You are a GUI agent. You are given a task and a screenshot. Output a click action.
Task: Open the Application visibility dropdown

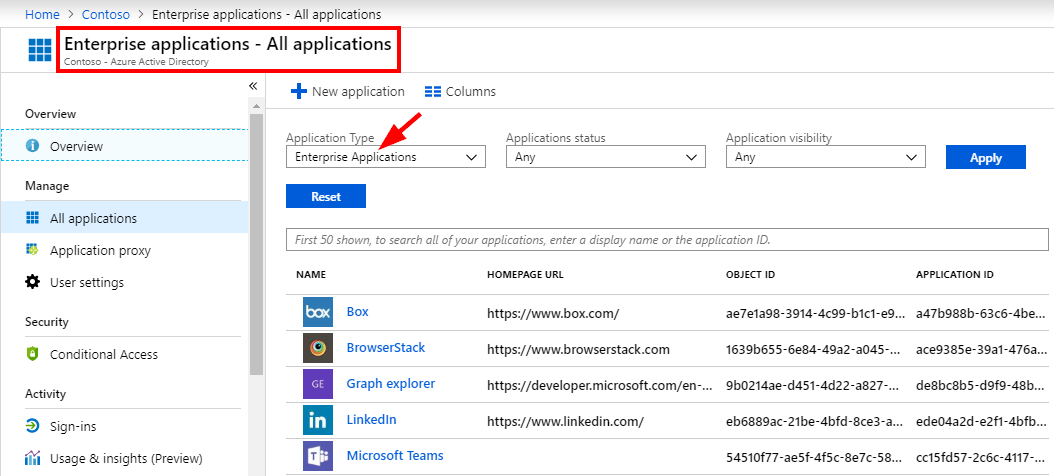pos(825,157)
